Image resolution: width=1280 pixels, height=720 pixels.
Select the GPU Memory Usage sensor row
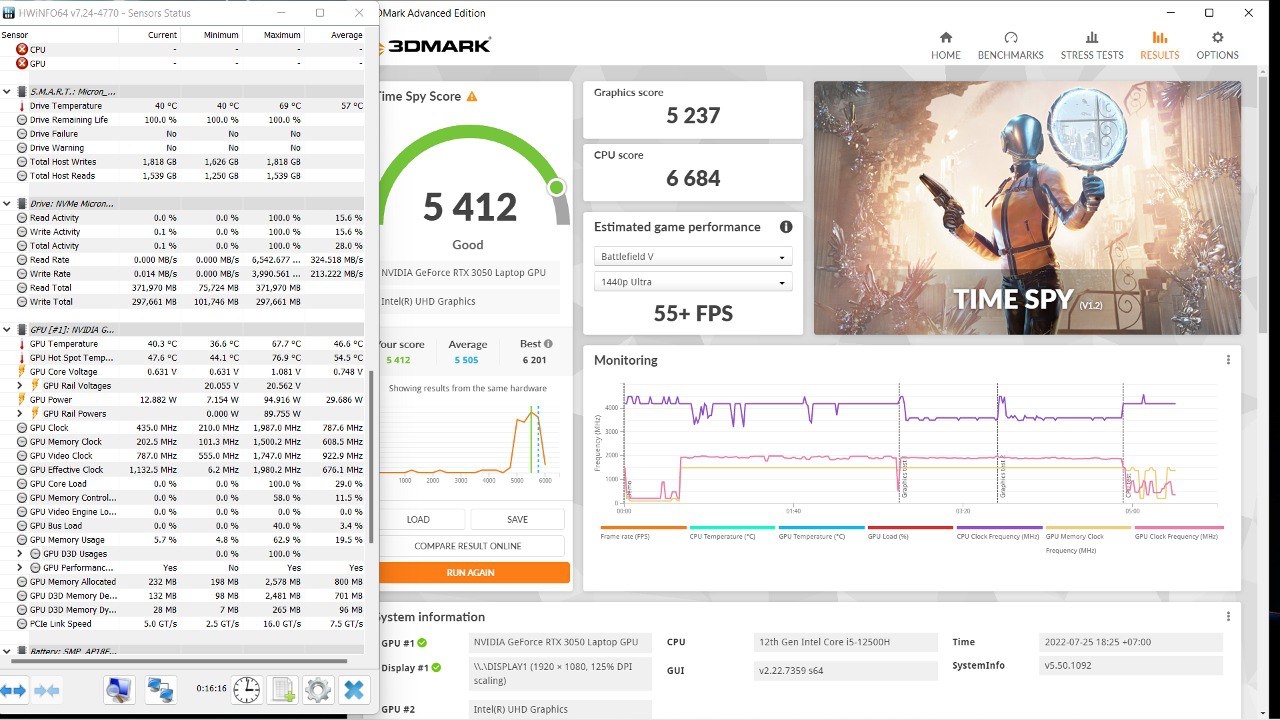(x=183, y=539)
